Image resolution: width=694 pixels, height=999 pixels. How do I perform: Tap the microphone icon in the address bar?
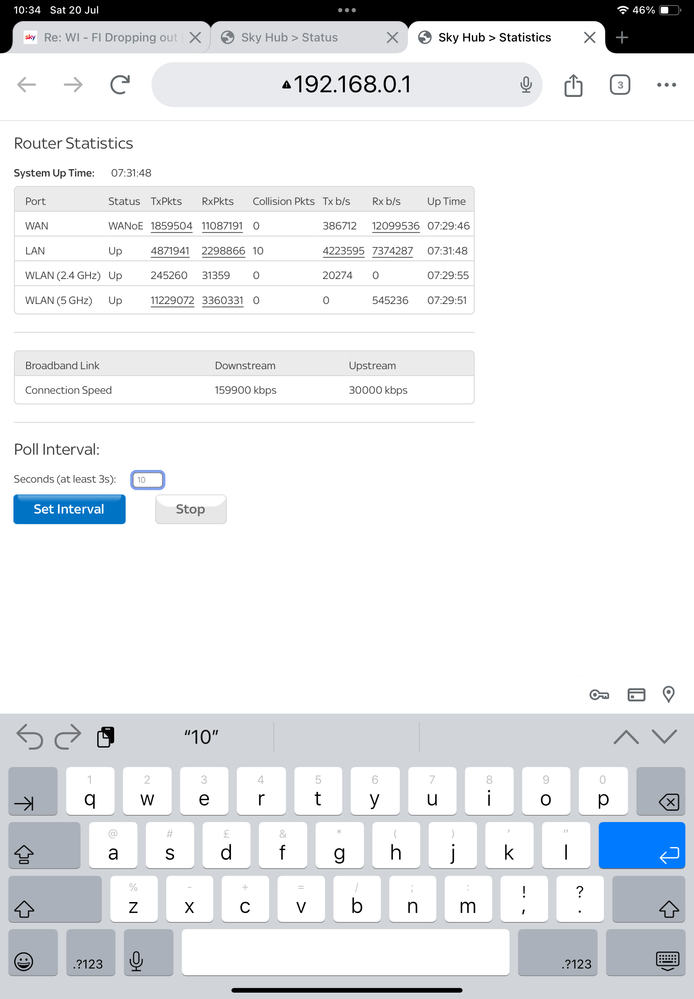point(526,85)
